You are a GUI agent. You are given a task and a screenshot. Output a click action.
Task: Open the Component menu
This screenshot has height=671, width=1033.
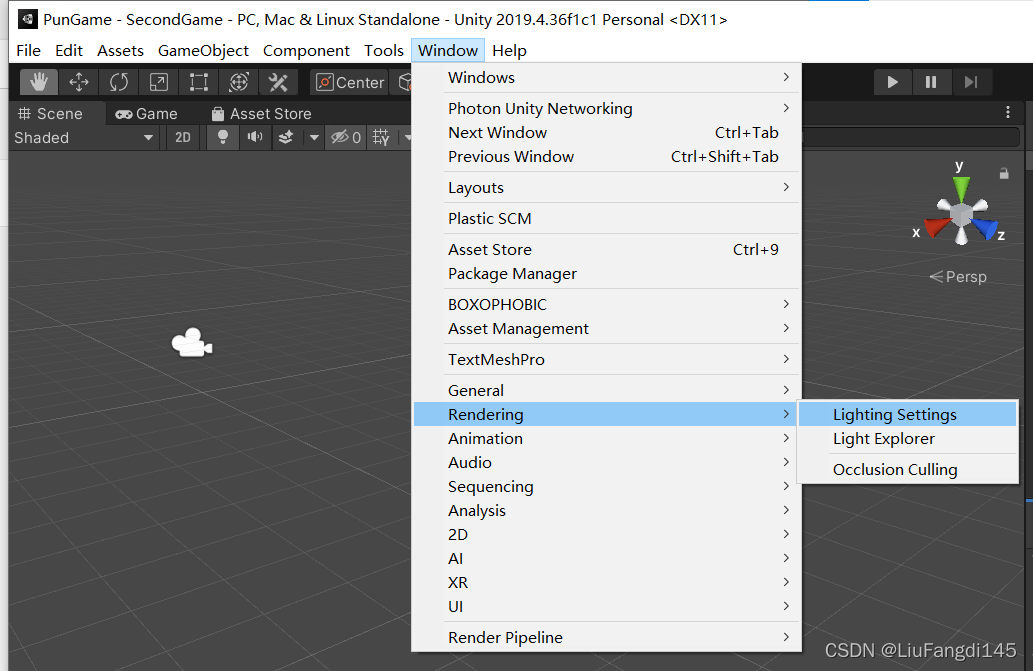pyautogui.click(x=306, y=51)
